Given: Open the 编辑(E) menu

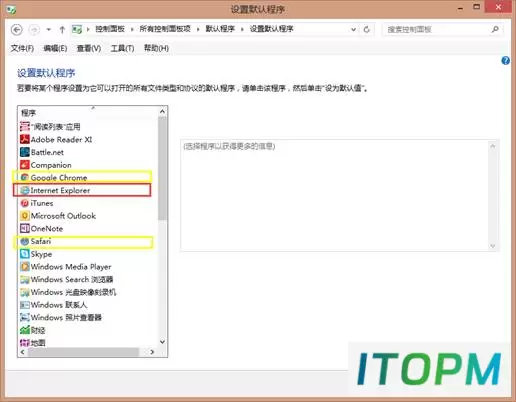Looking at the screenshot, I should [55, 48].
